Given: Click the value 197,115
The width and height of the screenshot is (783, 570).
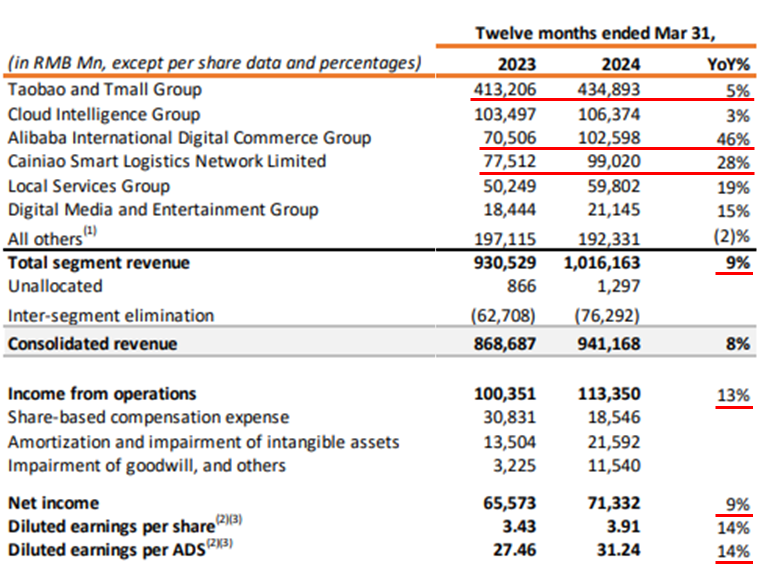Looking at the screenshot, I should 505,239.
